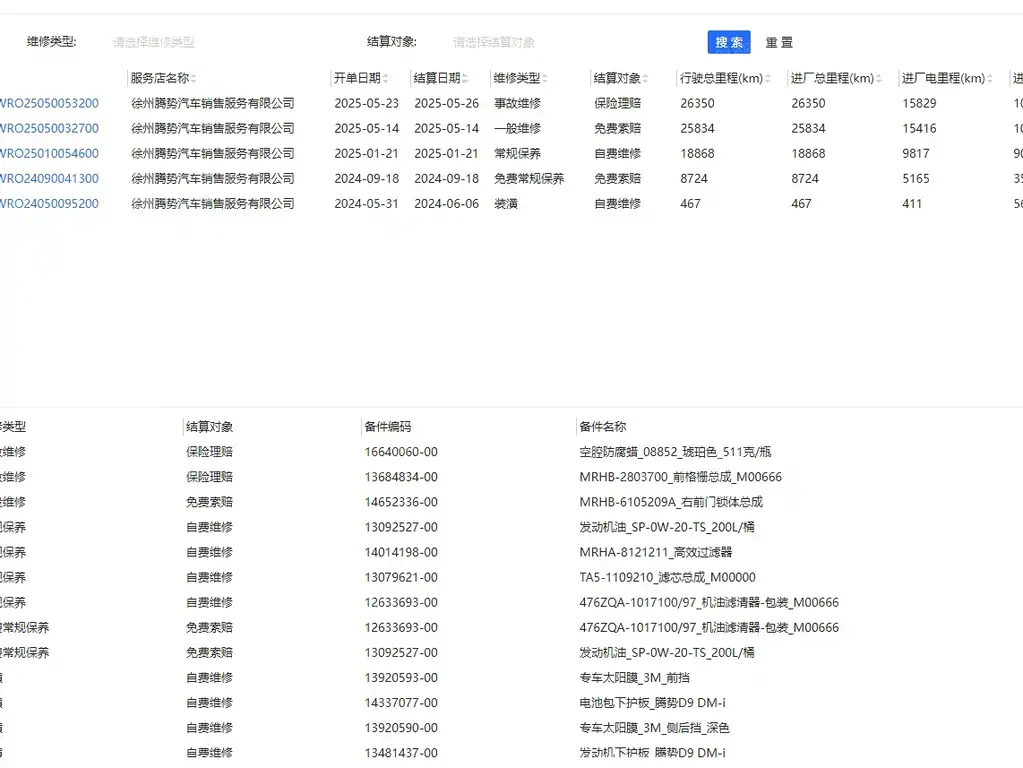Select the 备件编码 16640060-00 row
Image resolution: width=1023 pixels, height=768 pixels.
512,452
